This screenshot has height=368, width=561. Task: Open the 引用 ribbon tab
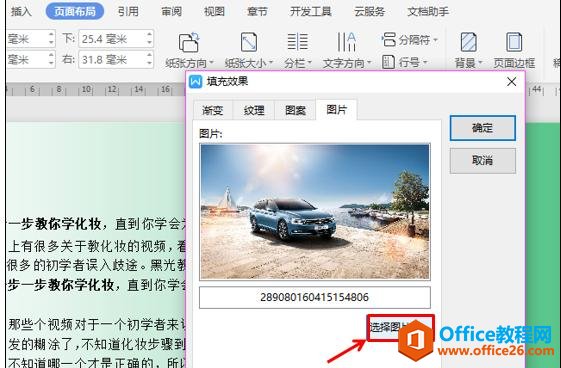[x=128, y=12]
